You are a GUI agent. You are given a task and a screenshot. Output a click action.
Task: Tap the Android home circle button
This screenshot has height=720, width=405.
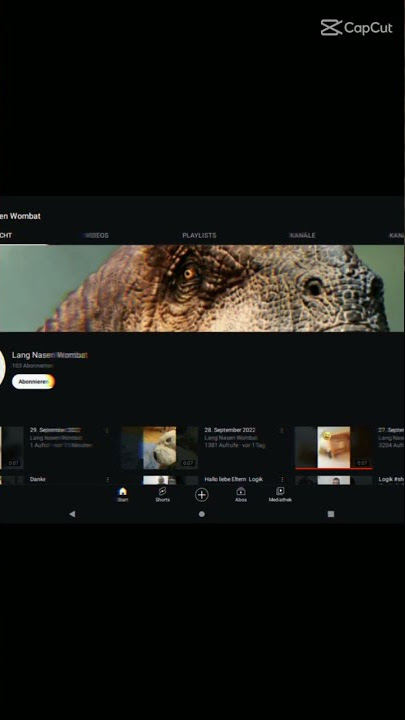click(x=202, y=514)
